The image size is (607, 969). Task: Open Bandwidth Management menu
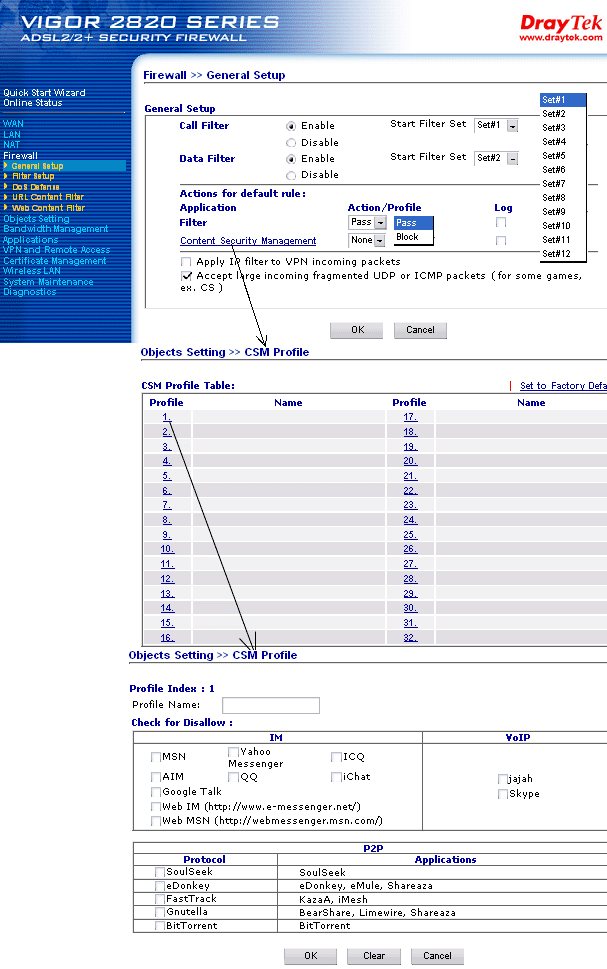(56, 229)
